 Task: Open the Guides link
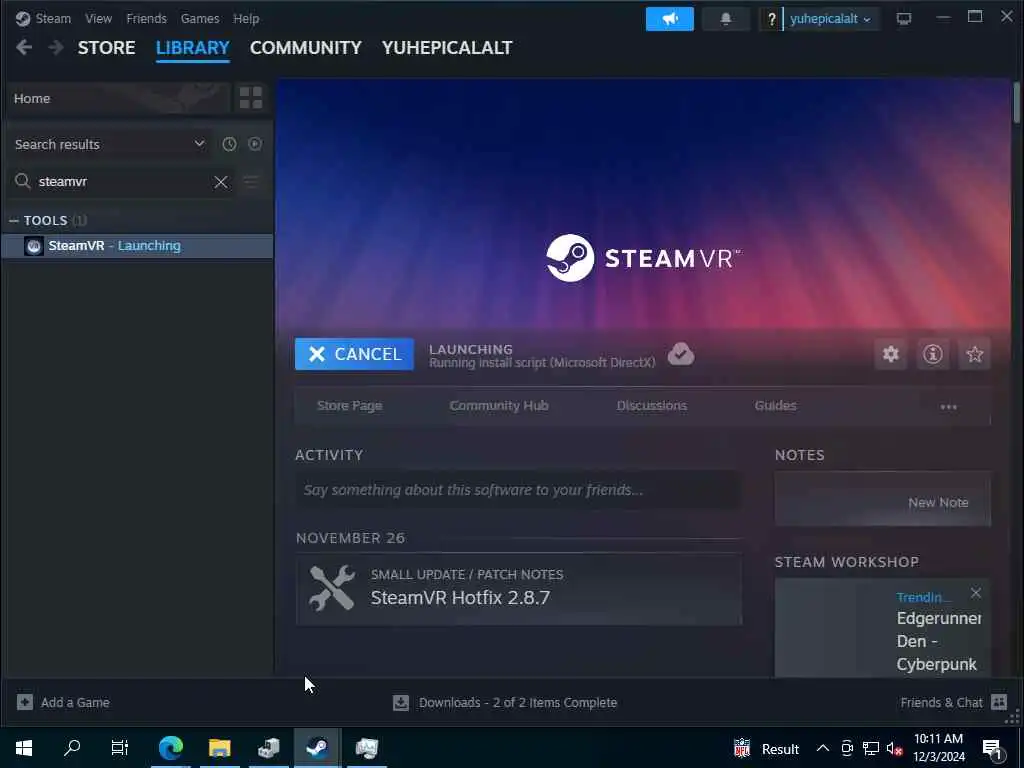(775, 406)
